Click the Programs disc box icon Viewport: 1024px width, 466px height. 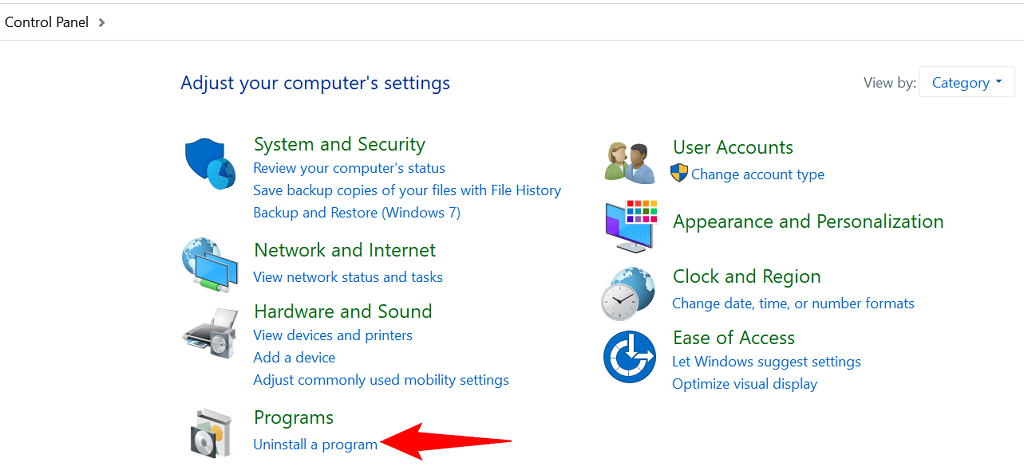coord(210,433)
